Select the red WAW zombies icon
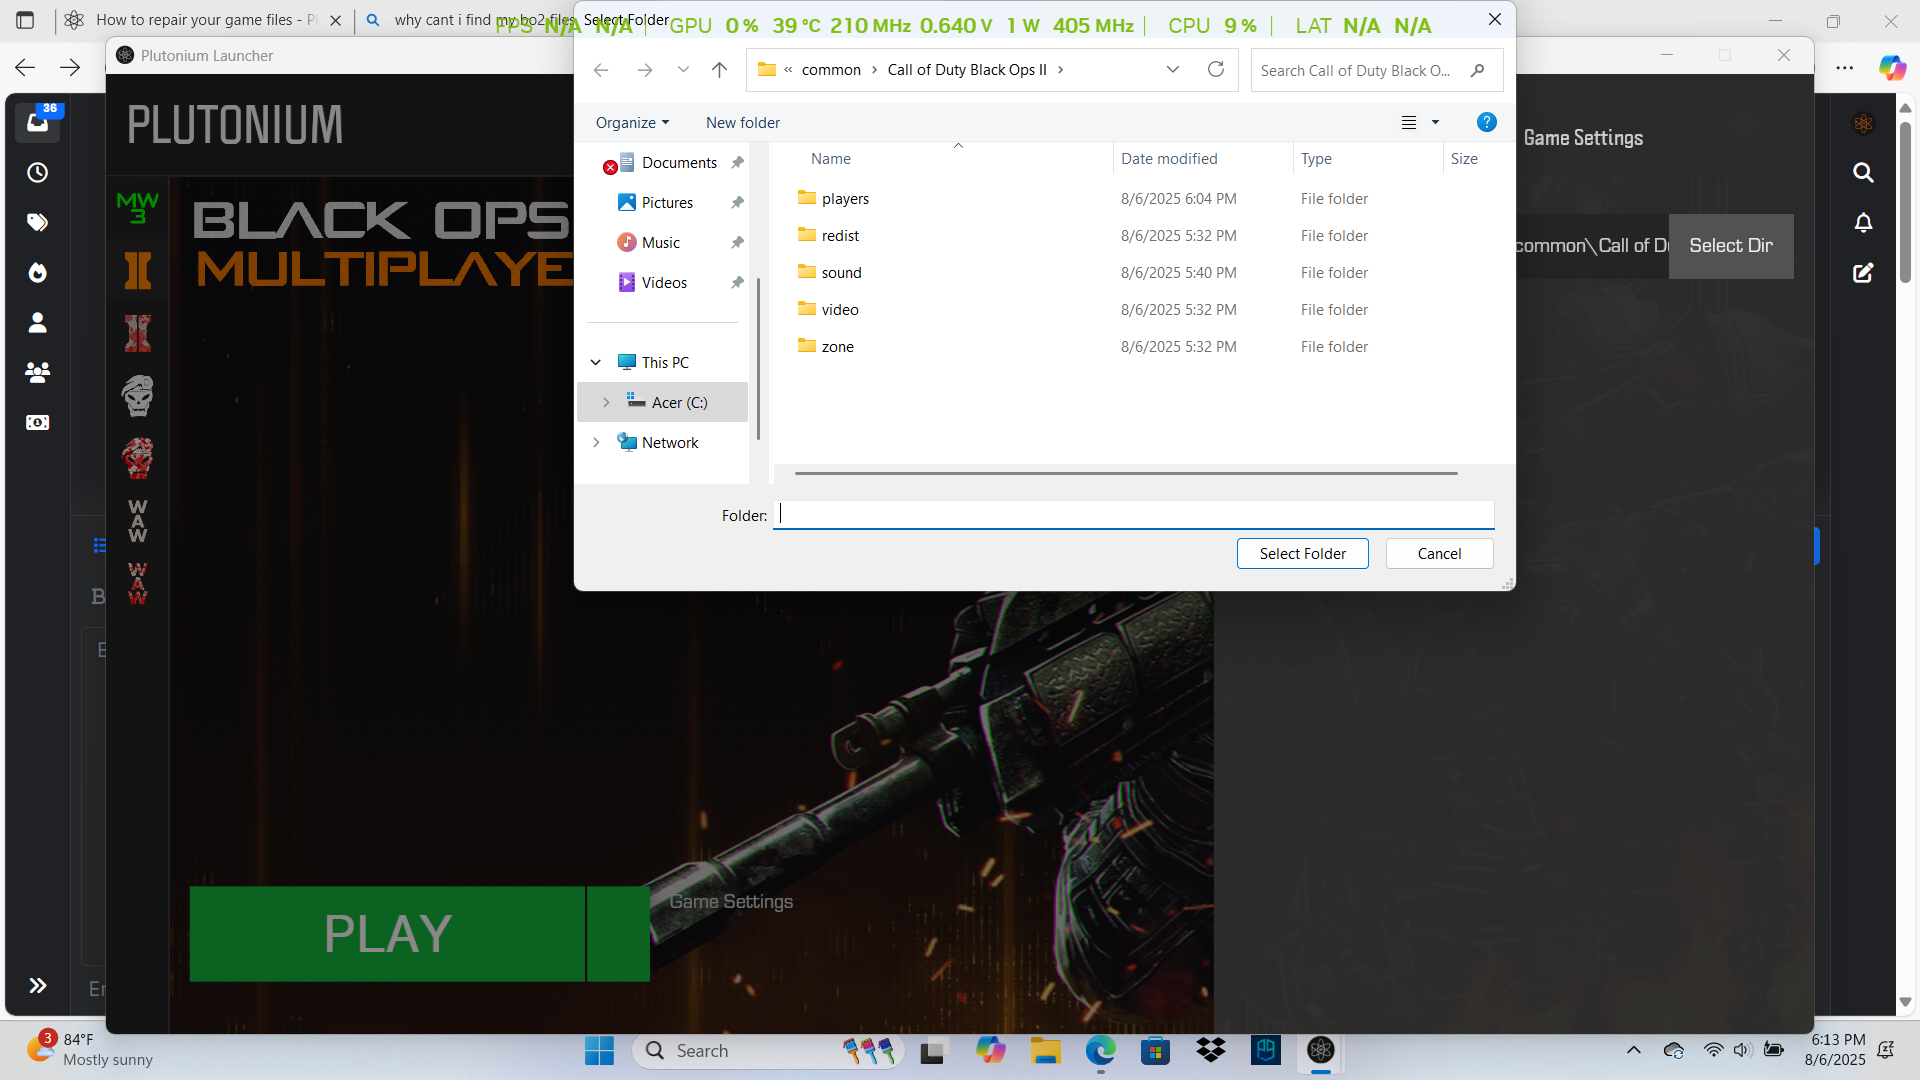 pyautogui.click(x=137, y=584)
